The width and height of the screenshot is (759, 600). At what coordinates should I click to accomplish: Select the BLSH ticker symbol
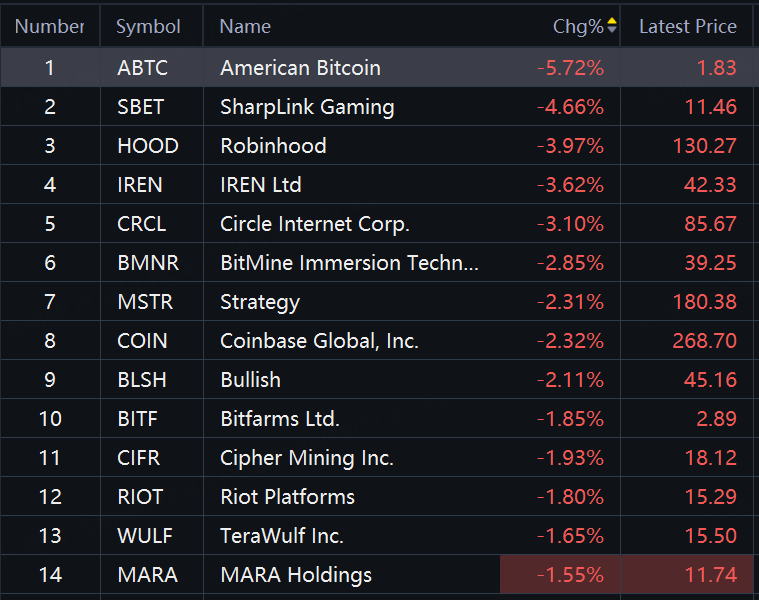click(142, 380)
